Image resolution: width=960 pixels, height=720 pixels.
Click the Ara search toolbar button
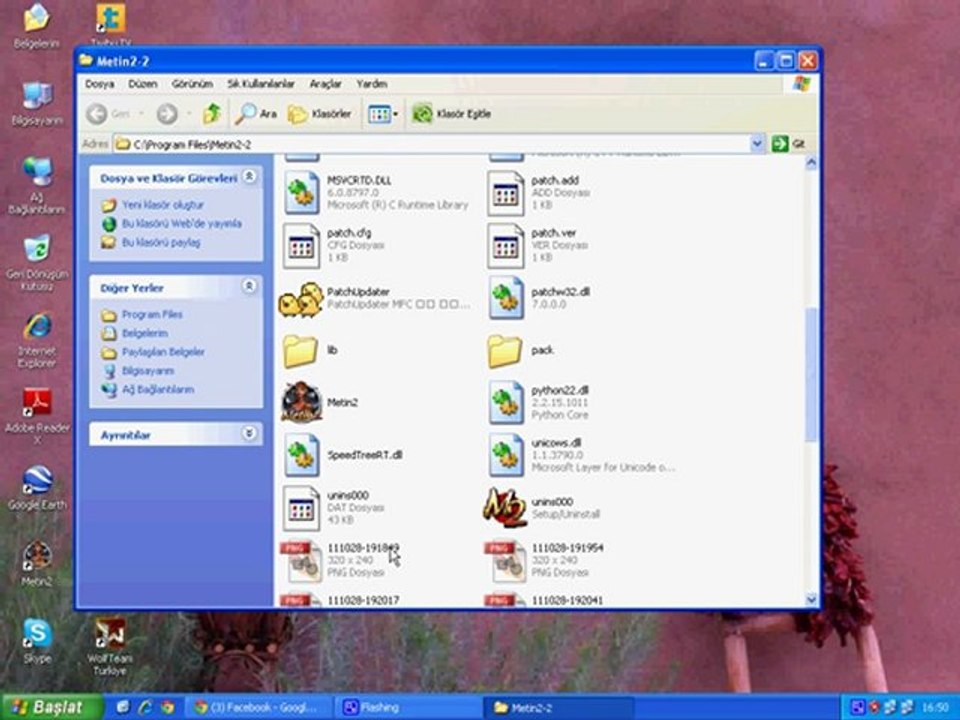[x=256, y=113]
